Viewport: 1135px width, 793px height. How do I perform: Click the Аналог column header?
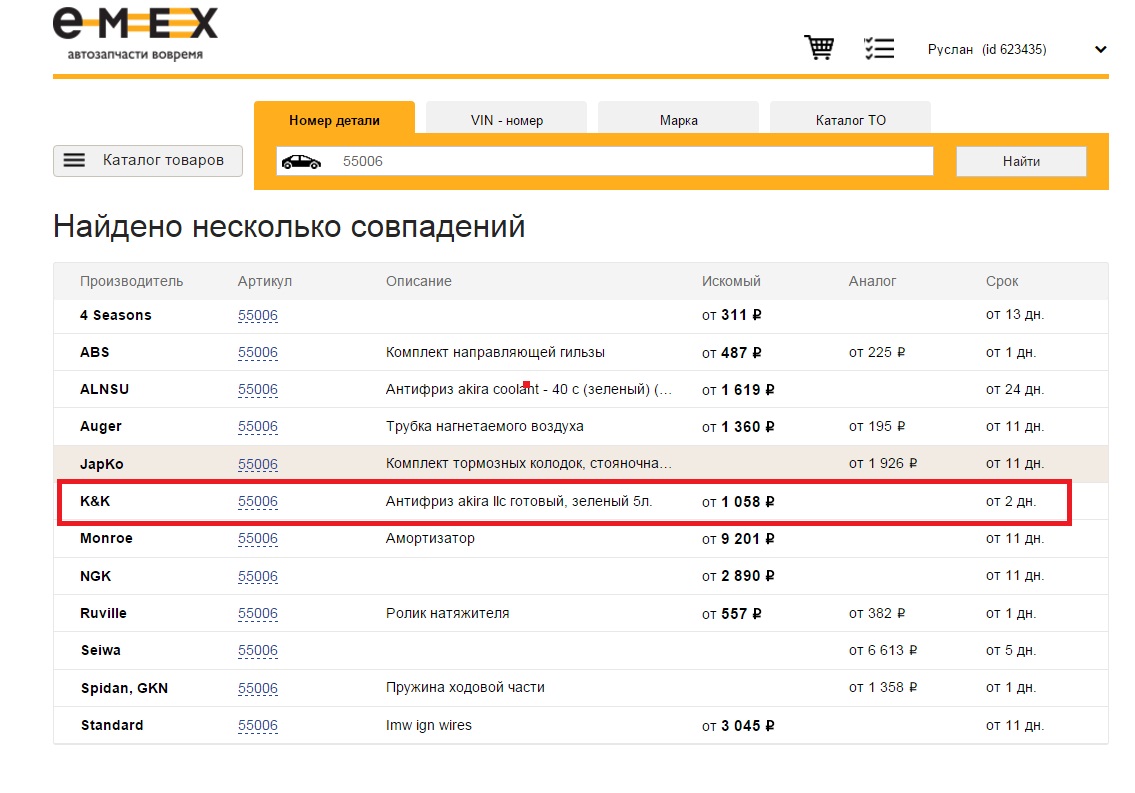click(872, 281)
